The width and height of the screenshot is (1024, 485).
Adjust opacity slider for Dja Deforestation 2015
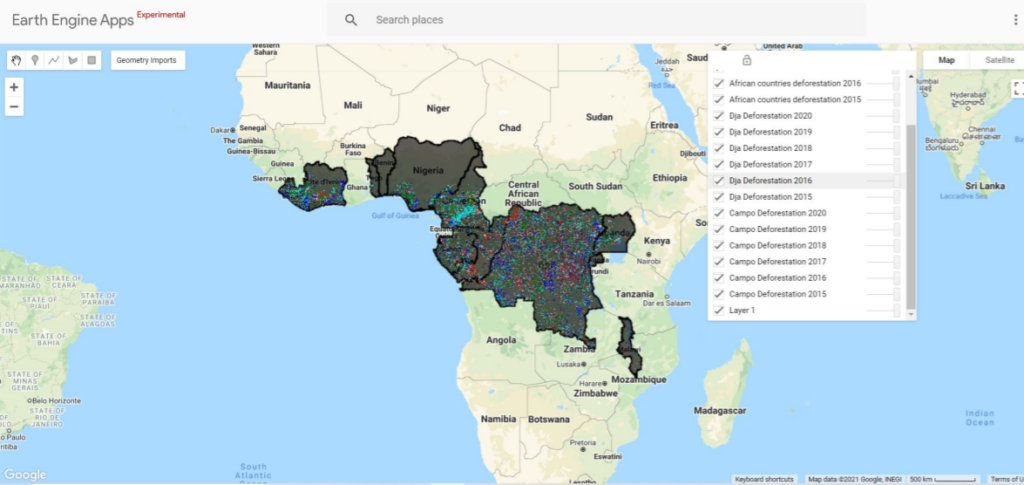tap(884, 197)
